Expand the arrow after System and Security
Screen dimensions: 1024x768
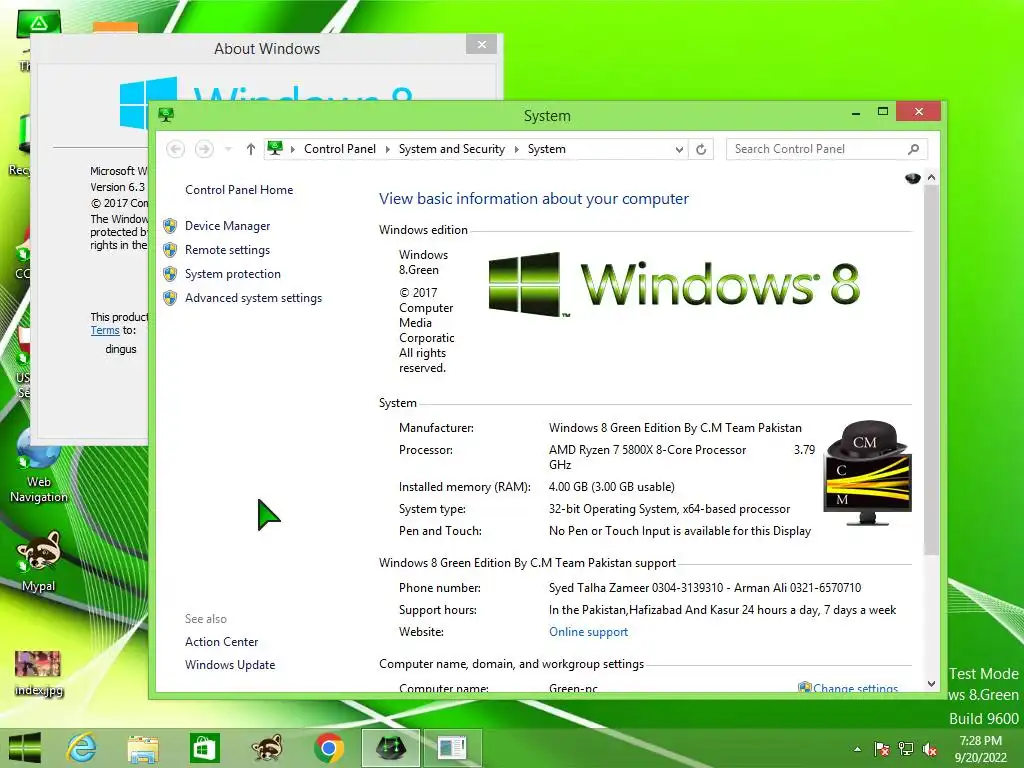tap(517, 150)
